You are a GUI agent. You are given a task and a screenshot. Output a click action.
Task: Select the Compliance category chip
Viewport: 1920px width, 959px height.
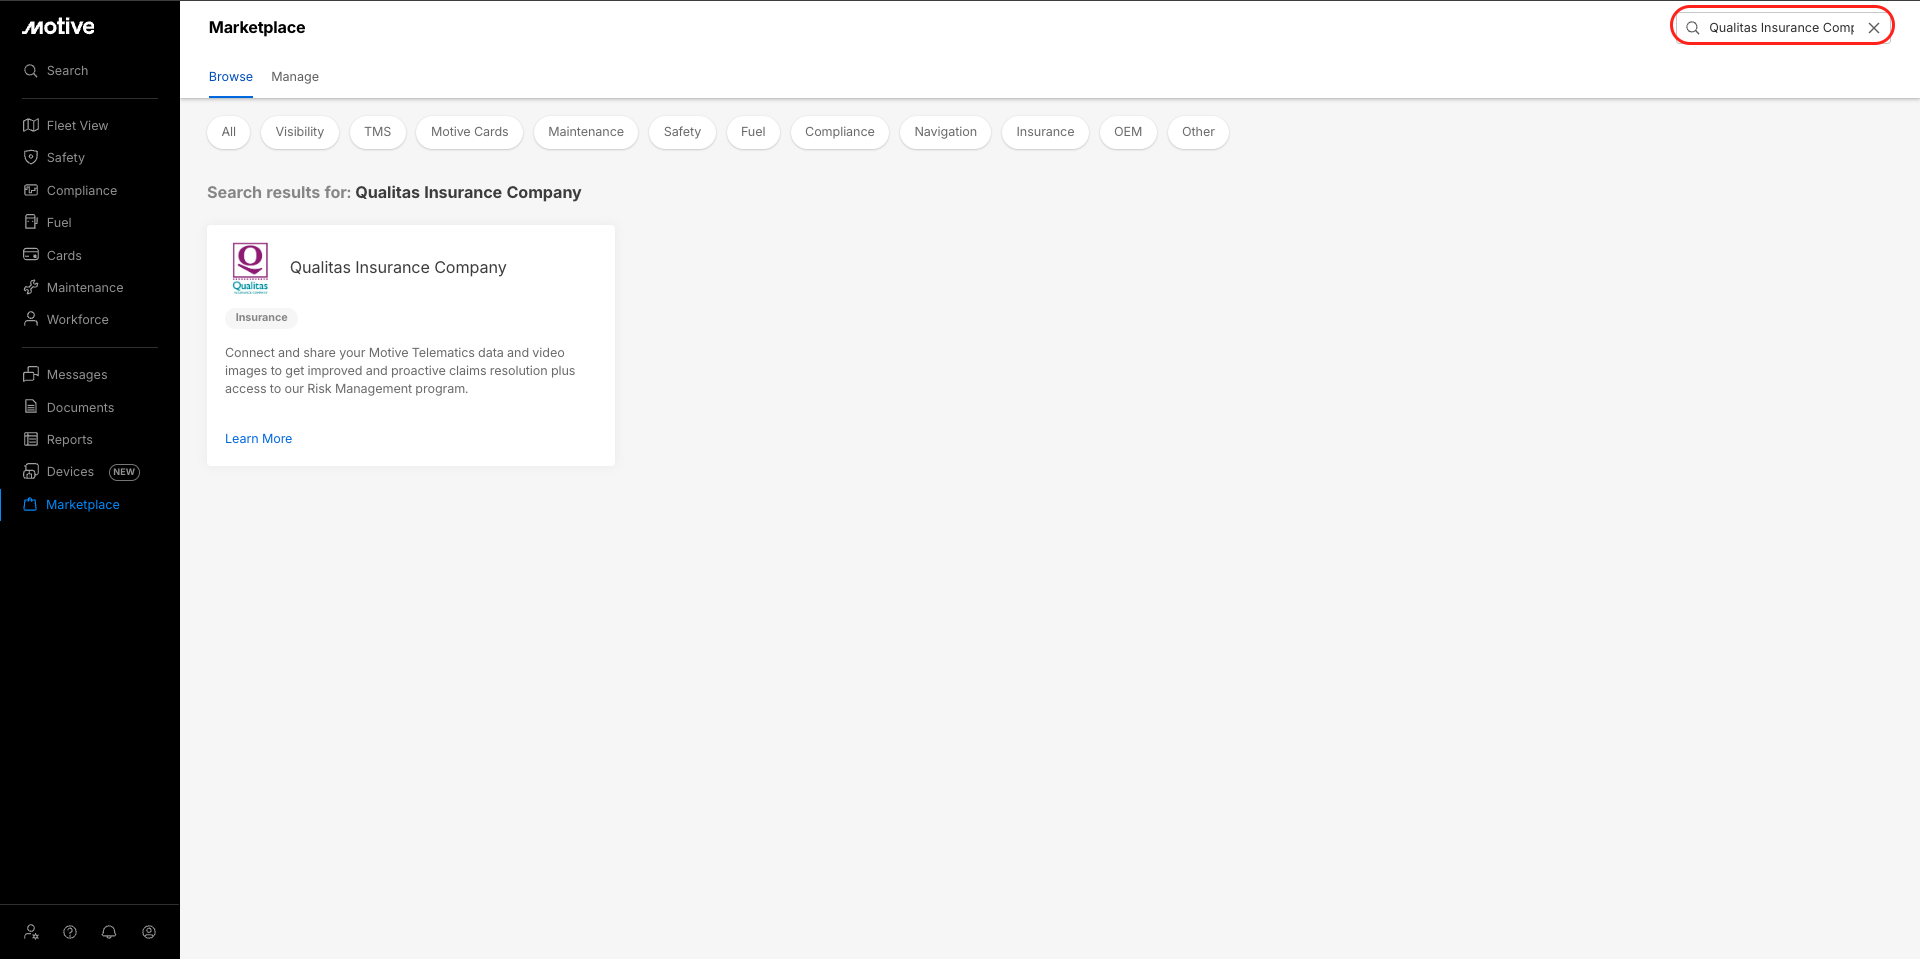click(840, 132)
